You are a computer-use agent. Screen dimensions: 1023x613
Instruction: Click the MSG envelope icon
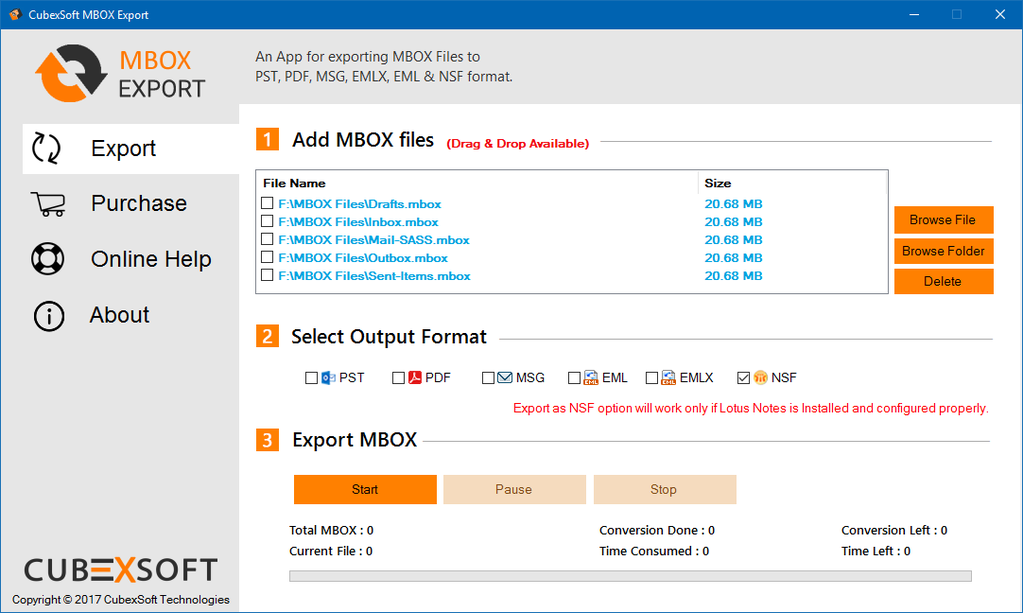tap(505, 378)
